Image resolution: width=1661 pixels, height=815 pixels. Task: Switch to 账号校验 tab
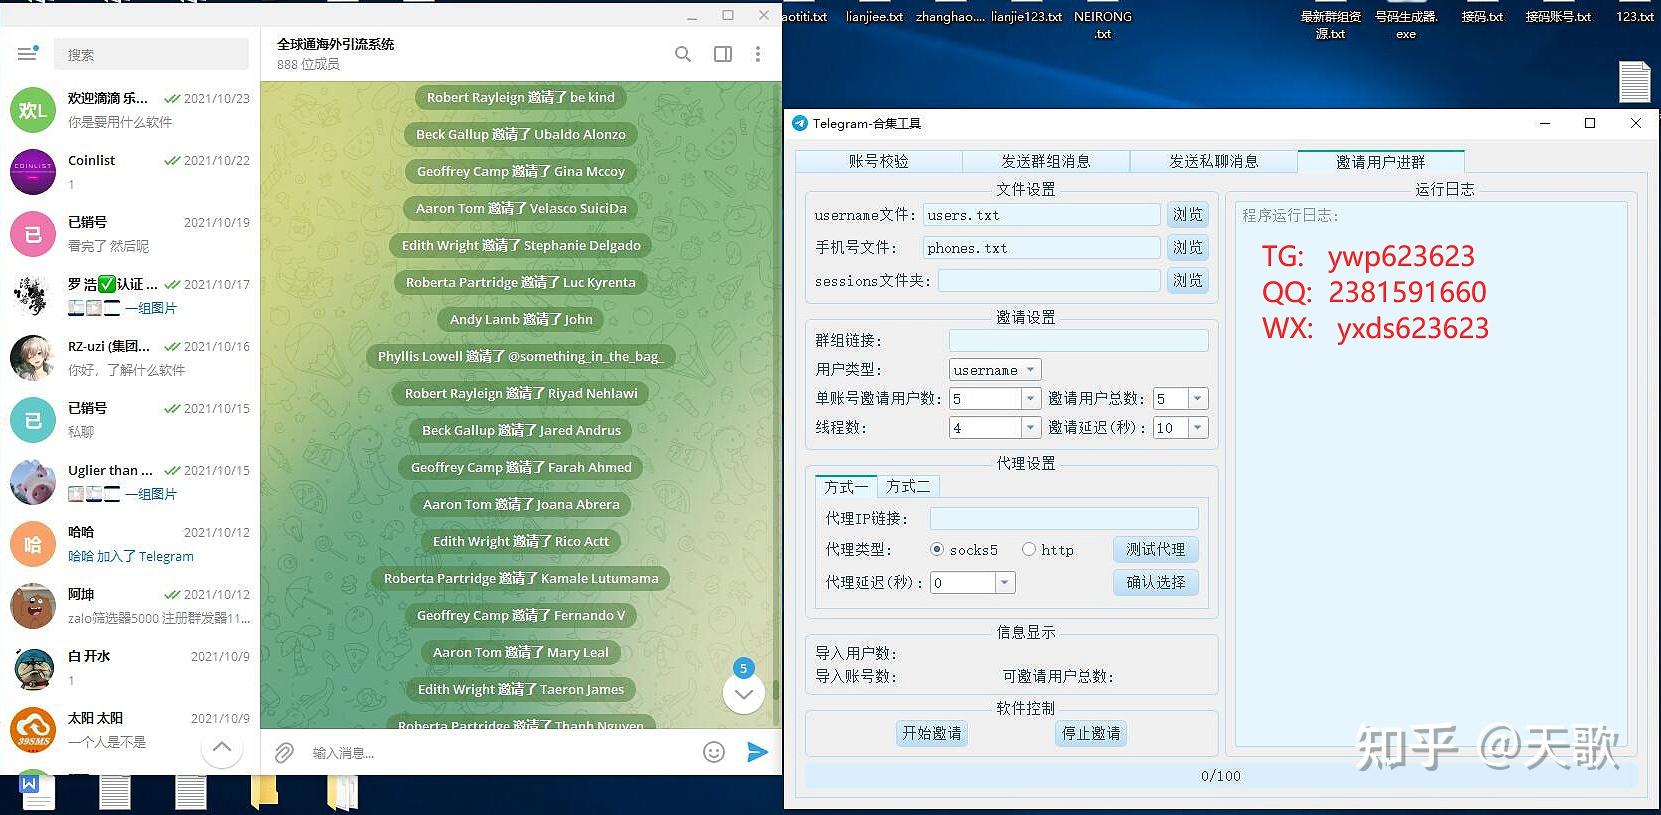point(879,161)
